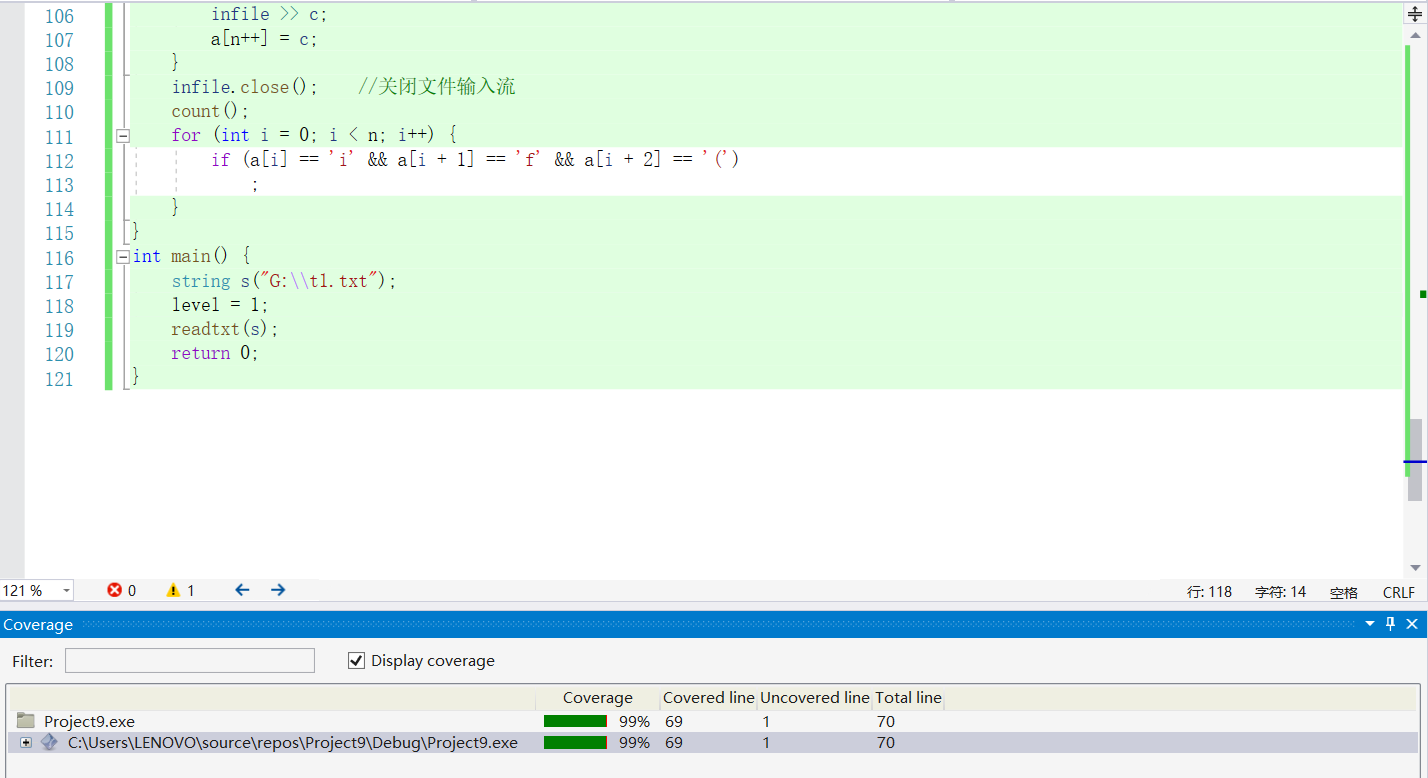Viewport: 1428px width, 778px height.
Task: Click line number 118
Action: coord(59,306)
